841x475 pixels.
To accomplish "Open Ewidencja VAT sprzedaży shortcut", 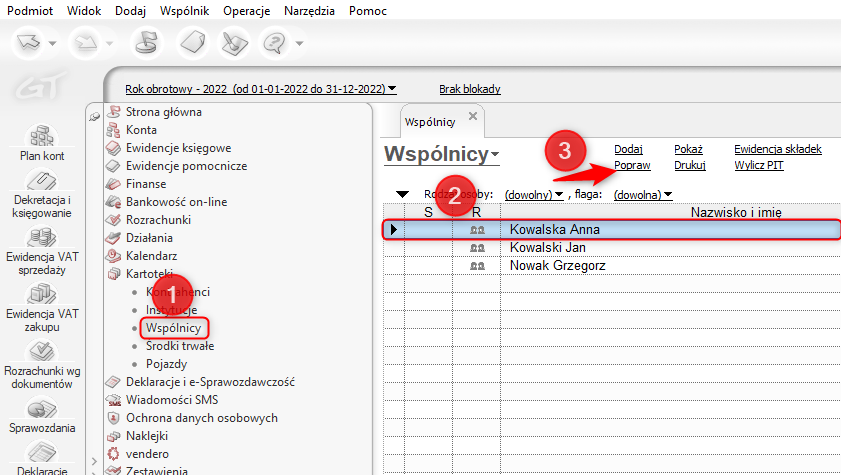I will [42, 252].
